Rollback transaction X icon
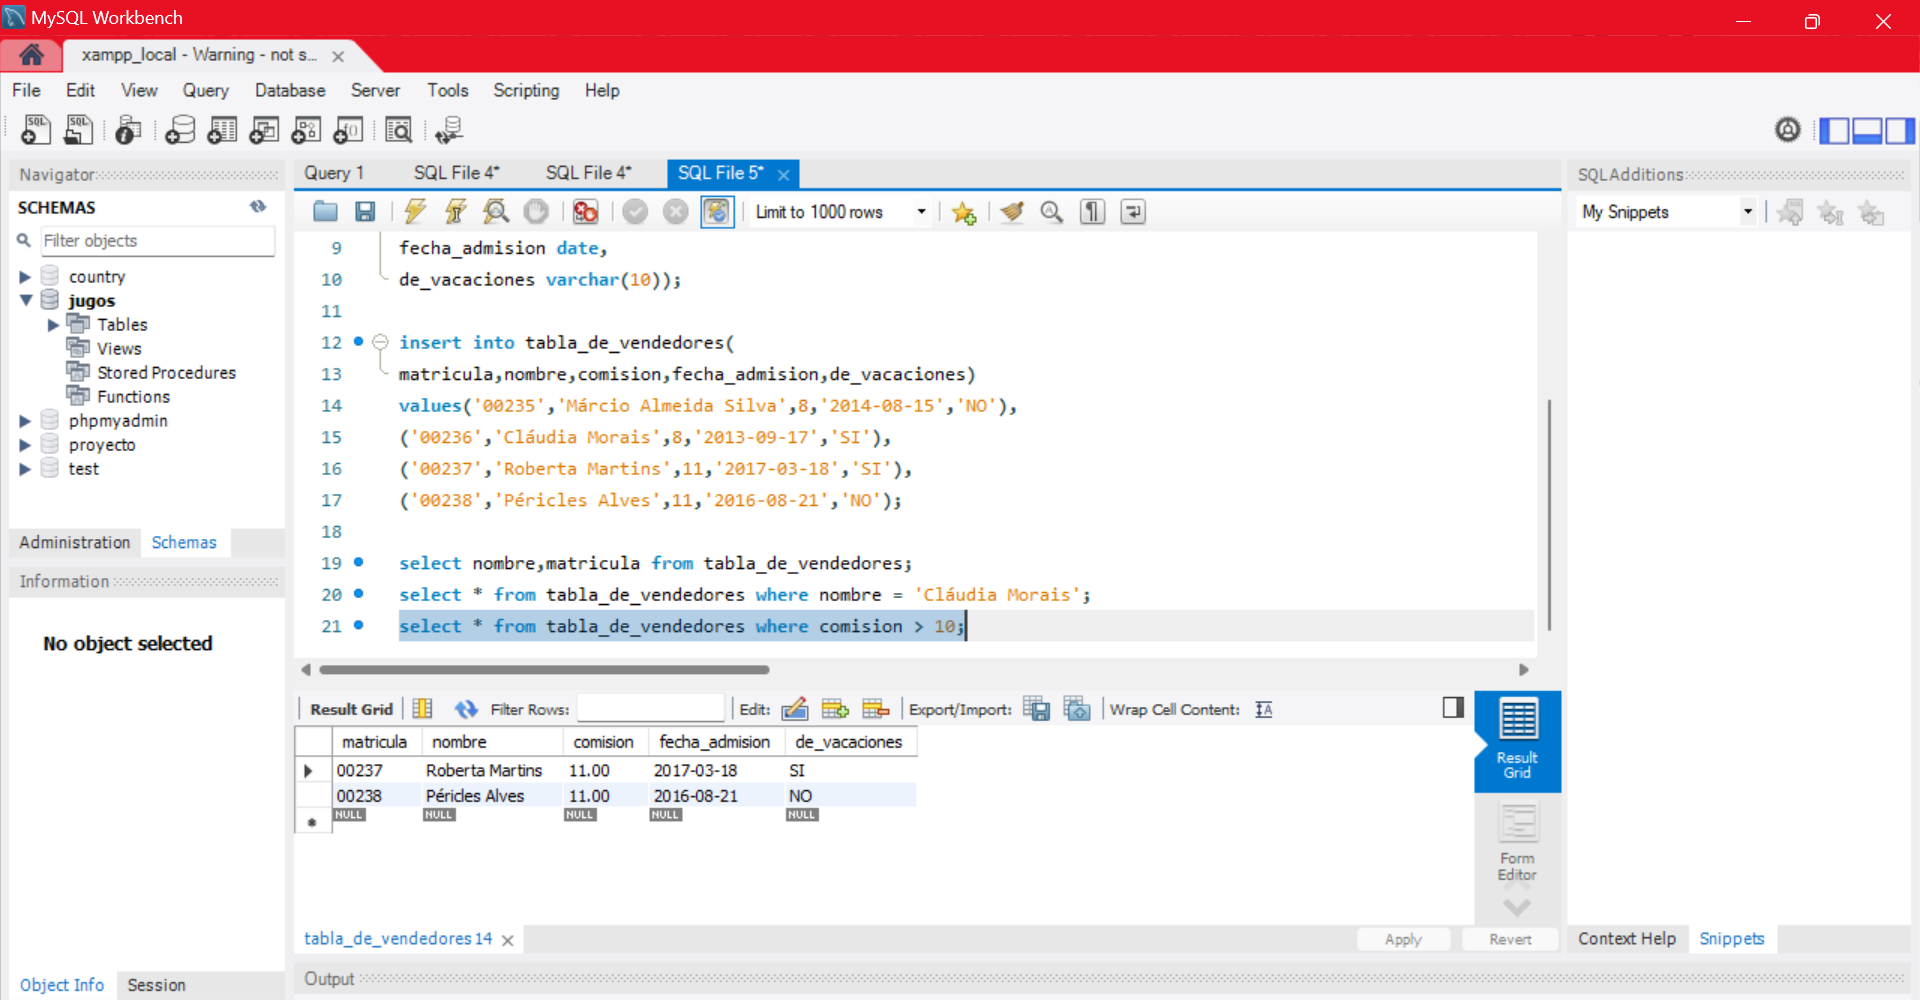The height and width of the screenshot is (1000, 1920). click(x=676, y=211)
